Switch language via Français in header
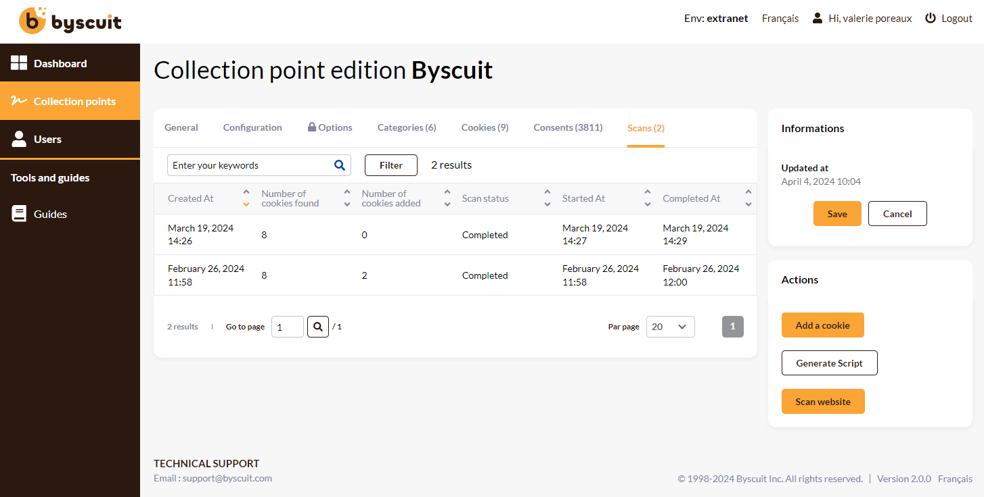The image size is (987, 497). [x=780, y=18]
